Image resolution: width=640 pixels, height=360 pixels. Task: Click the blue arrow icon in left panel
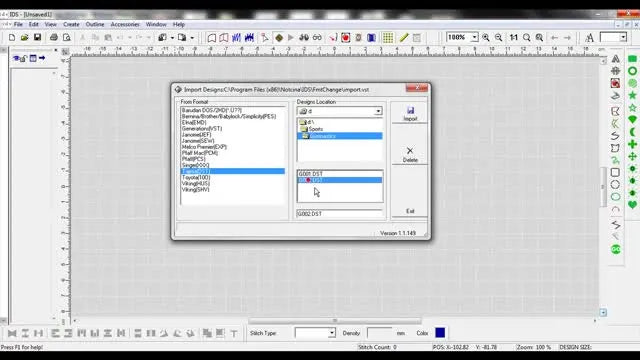coord(42,58)
